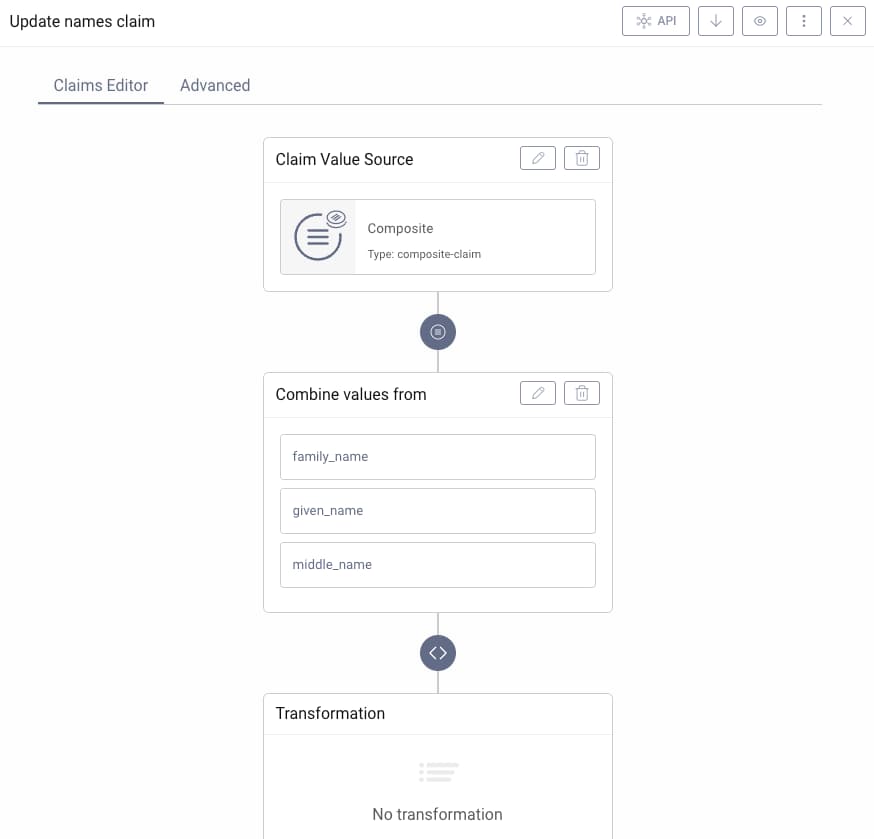Click the No transformation placeholder
The width and height of the screenshot is (874, 839).
[438, 814]
